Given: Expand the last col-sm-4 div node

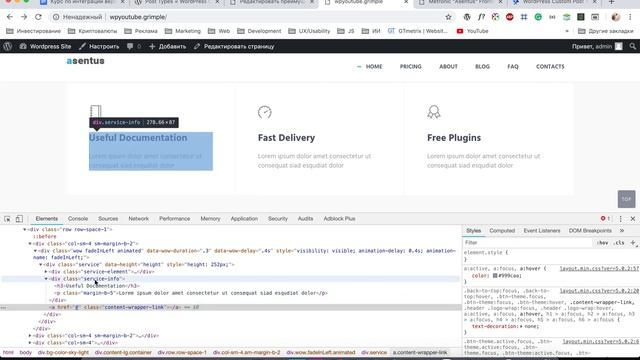Looking at the screenshot, I should [x=30, y=343].
